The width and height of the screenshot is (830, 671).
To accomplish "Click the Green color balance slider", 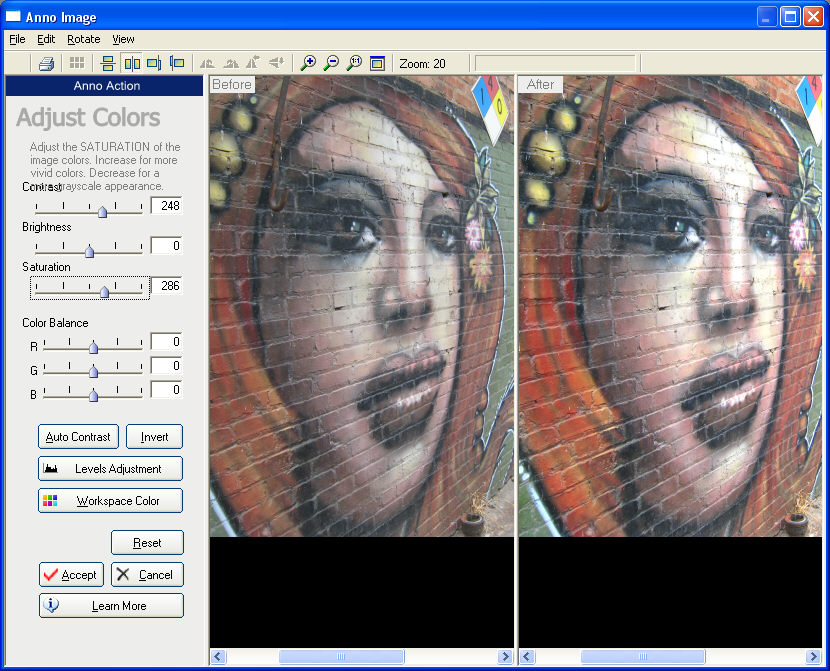I will [93, 371].
